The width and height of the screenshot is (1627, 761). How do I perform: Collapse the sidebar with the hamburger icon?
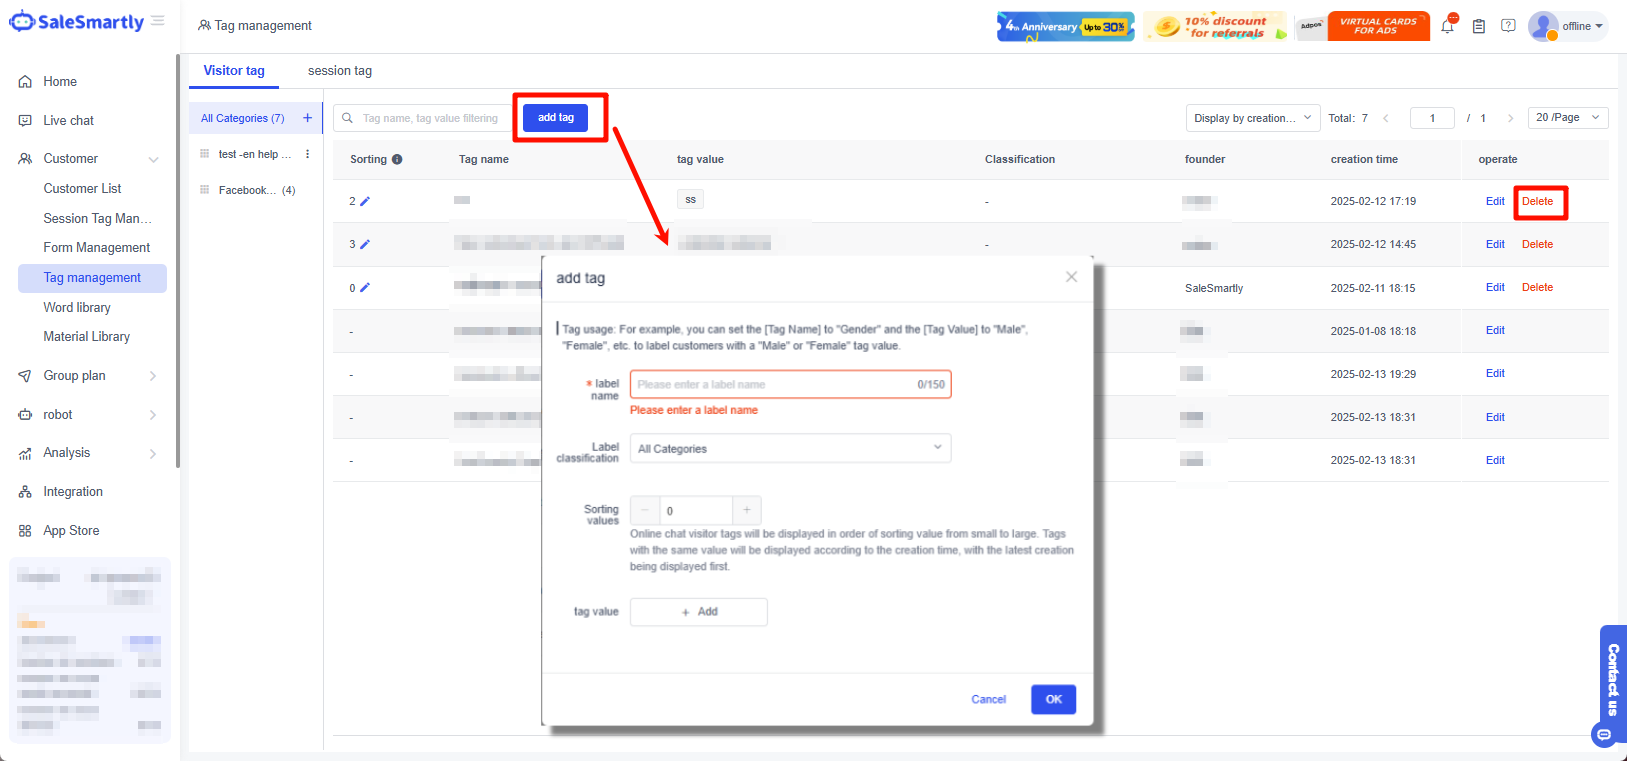[x=158, y=21]
